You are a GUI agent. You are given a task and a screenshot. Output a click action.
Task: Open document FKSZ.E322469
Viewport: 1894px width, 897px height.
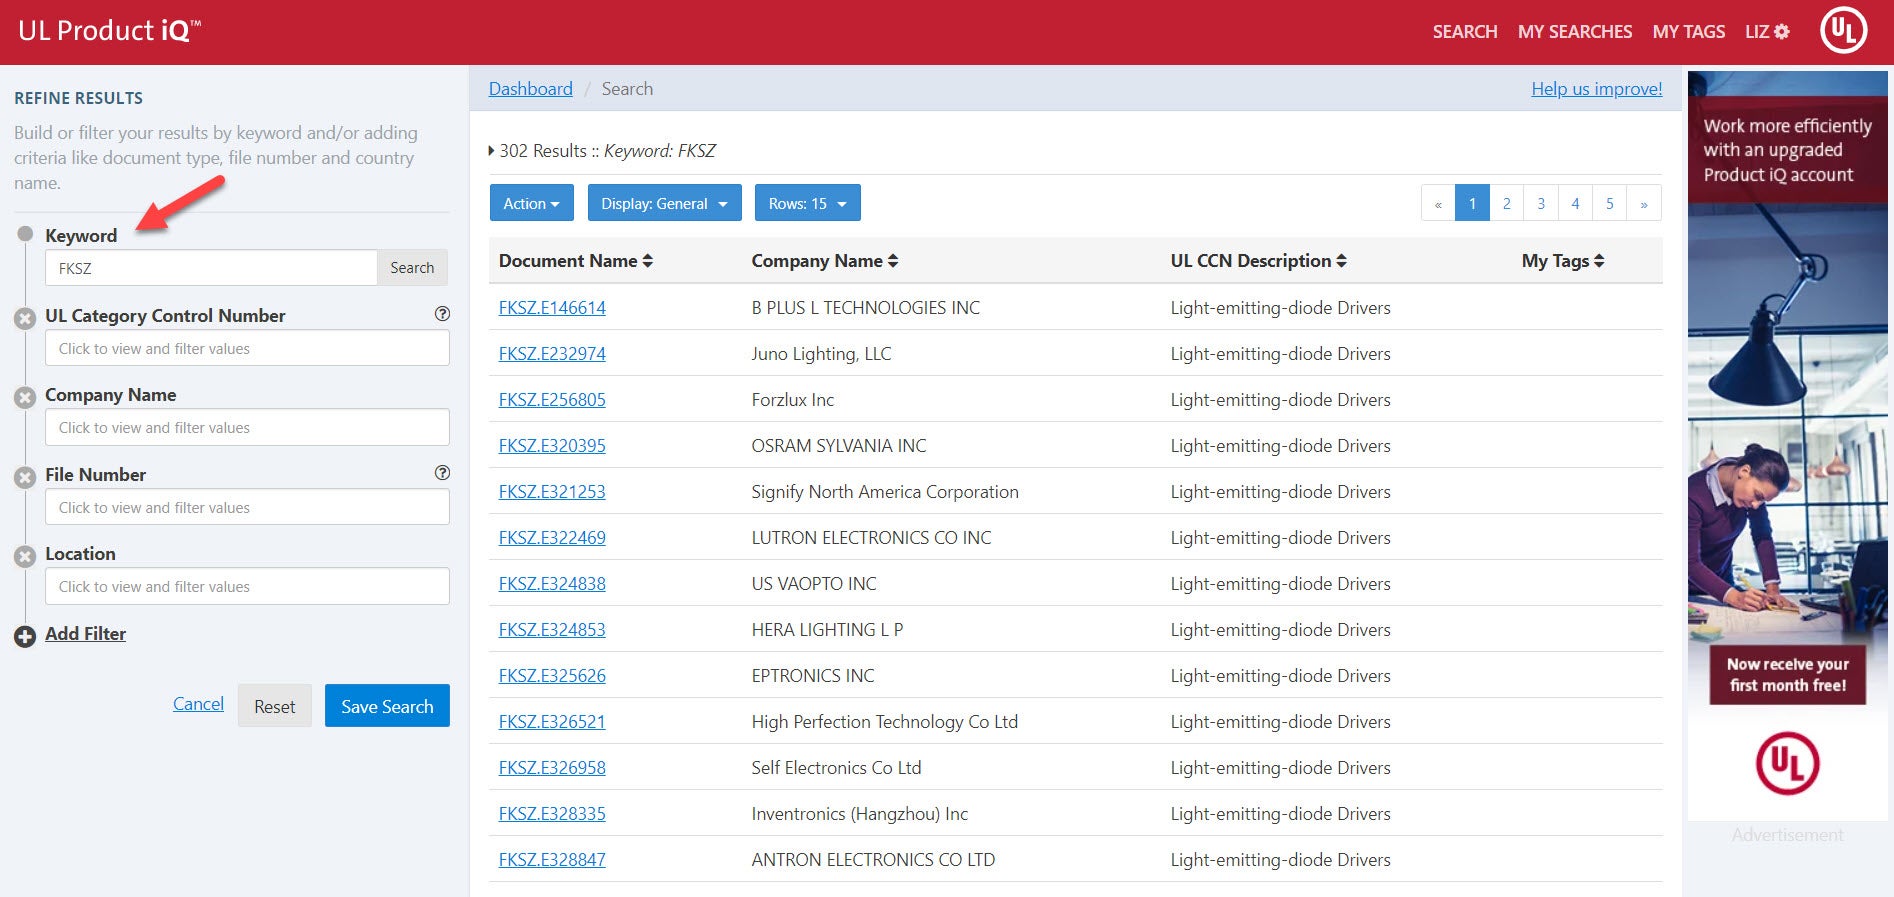[552, 538]
